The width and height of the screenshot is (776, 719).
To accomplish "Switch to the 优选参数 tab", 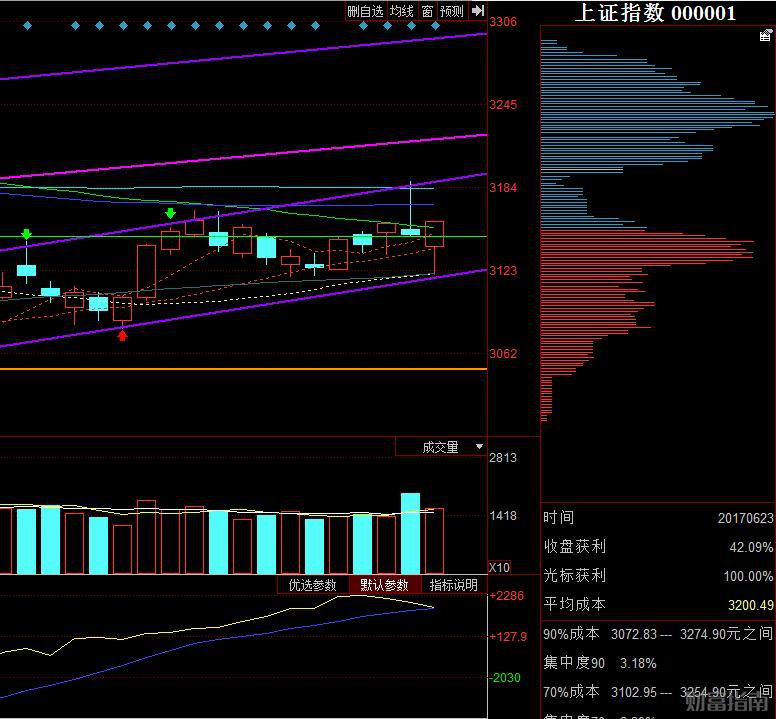I will tap(313, 585).
